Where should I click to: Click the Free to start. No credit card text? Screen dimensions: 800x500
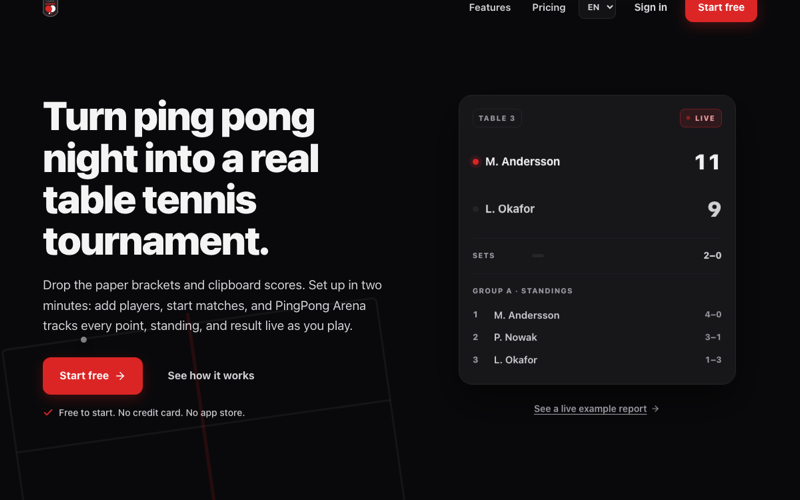point(152,413)
